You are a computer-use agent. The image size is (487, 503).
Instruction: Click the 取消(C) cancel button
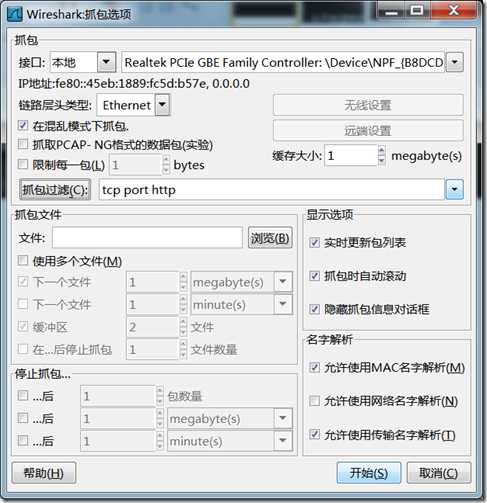coord(439,473)
